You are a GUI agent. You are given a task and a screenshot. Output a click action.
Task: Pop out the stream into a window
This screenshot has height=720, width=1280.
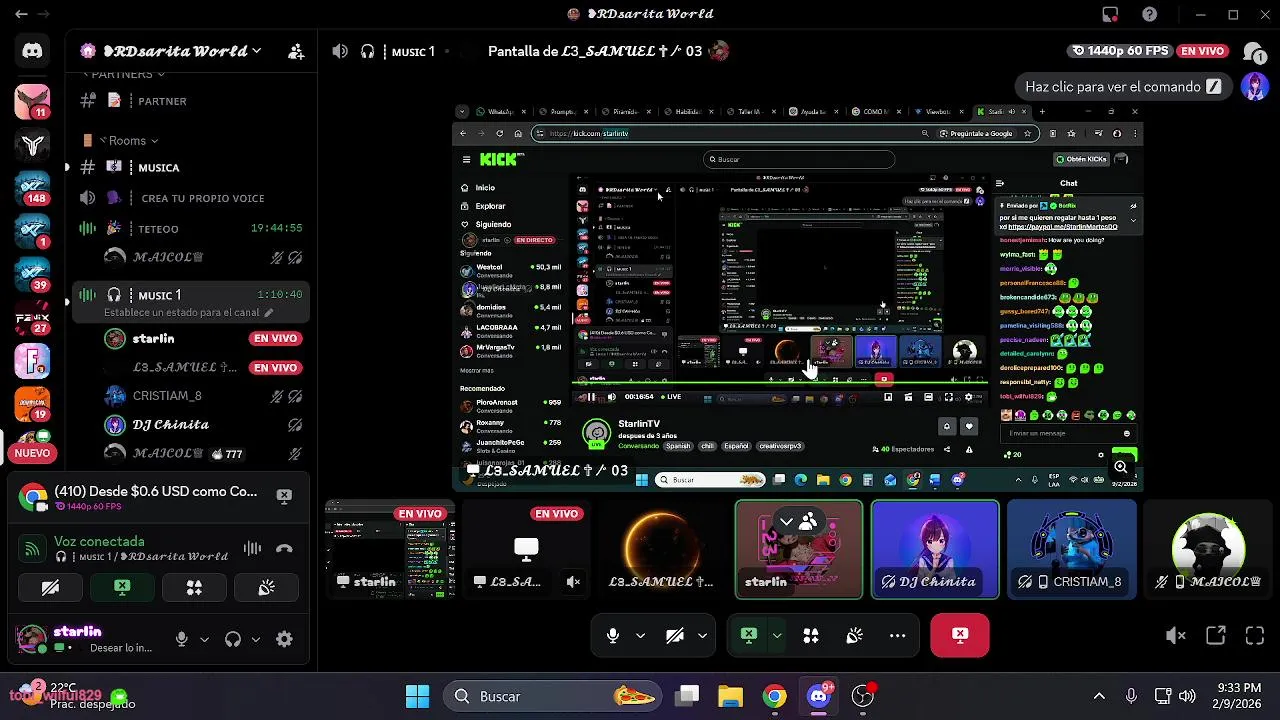pos(1216,635)
